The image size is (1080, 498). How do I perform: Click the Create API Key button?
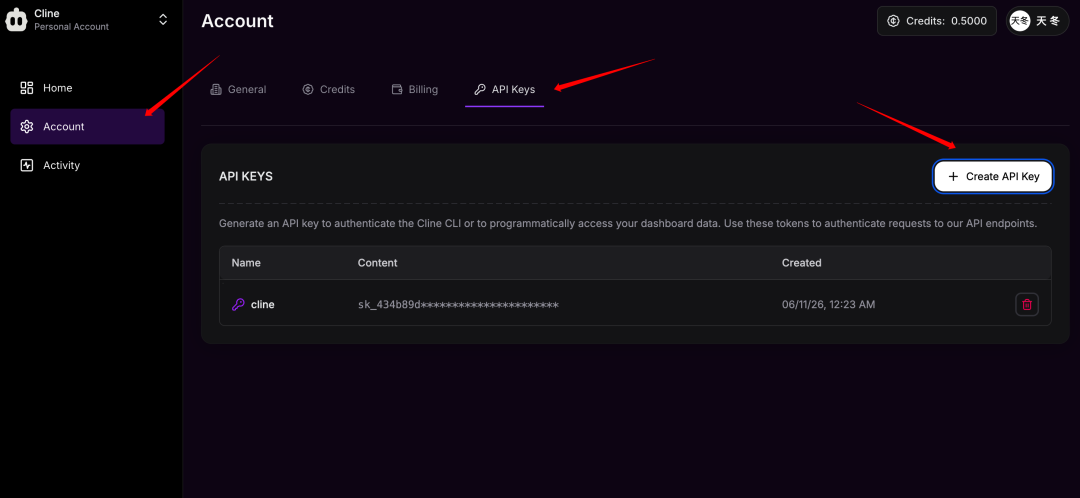pyautogui.click(x=993, y=176)
